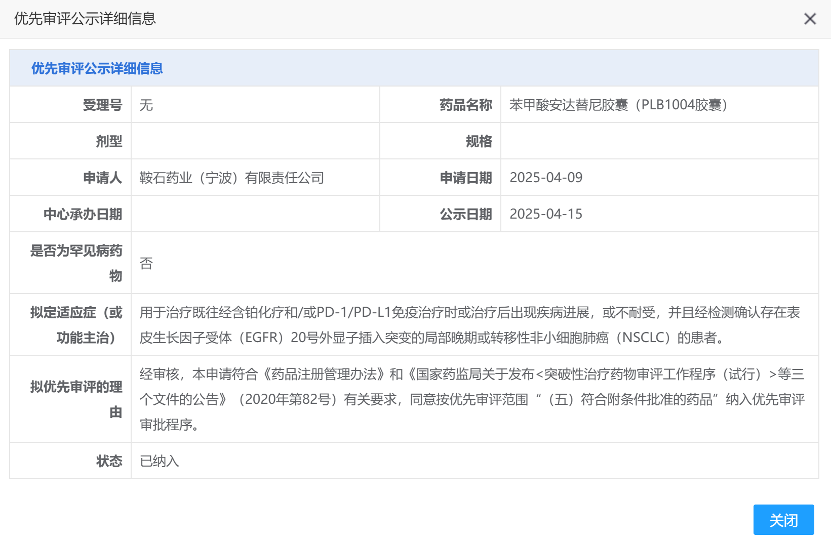Screen dimensions: 832x544
Task: Click the 规格 label
Action: (x=479, y=141)
